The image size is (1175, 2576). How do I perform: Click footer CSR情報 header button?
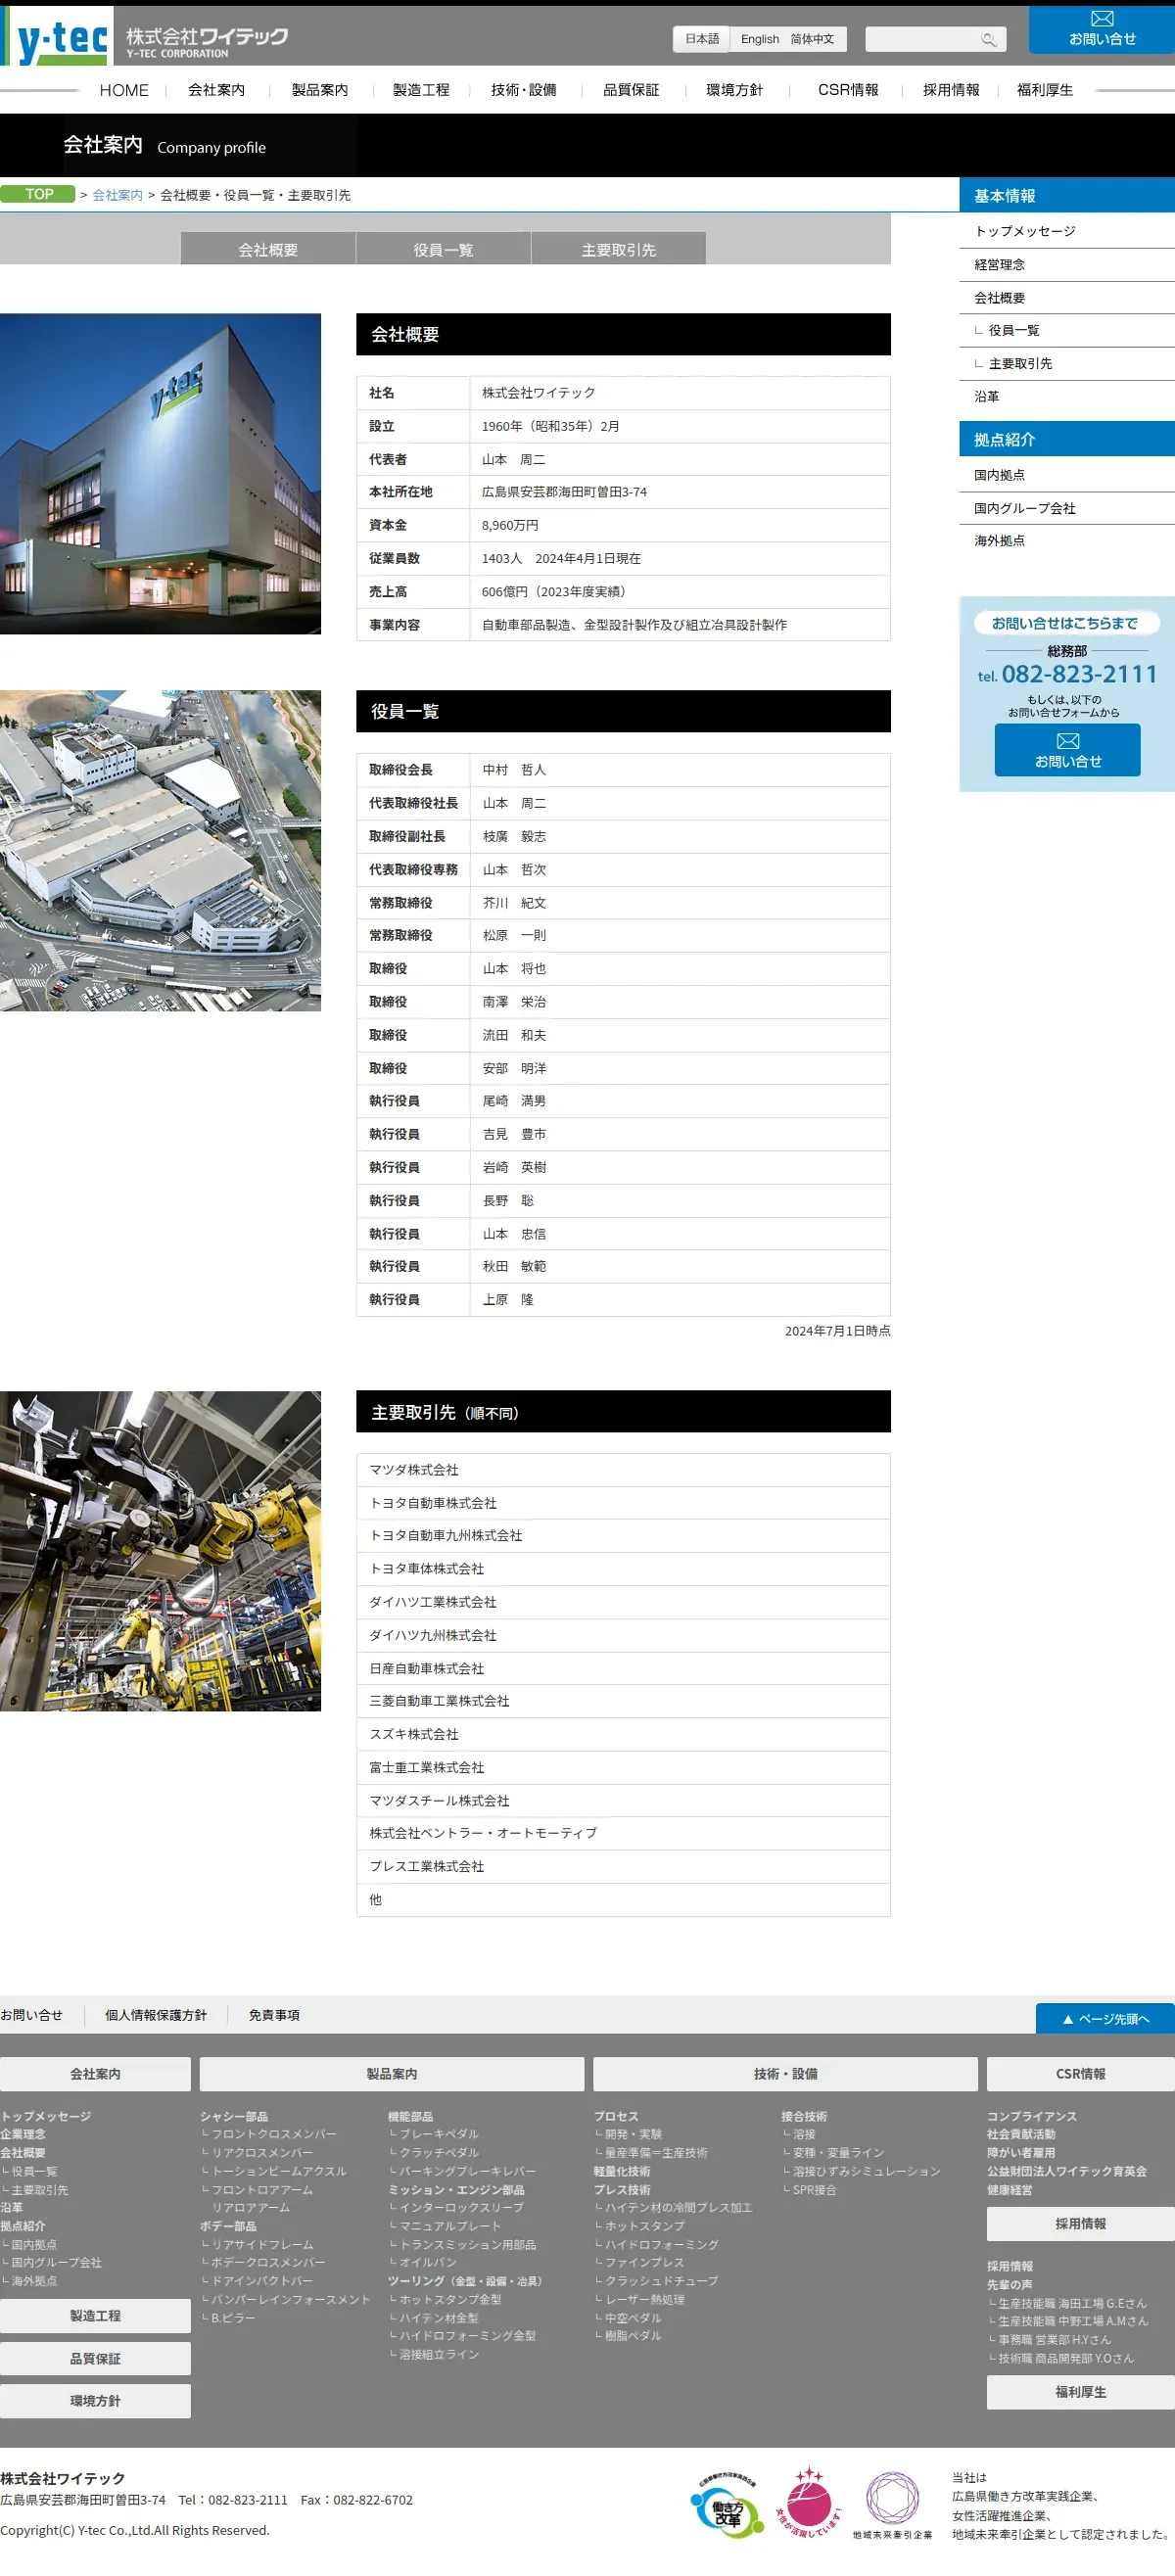pos(1081,2074)
